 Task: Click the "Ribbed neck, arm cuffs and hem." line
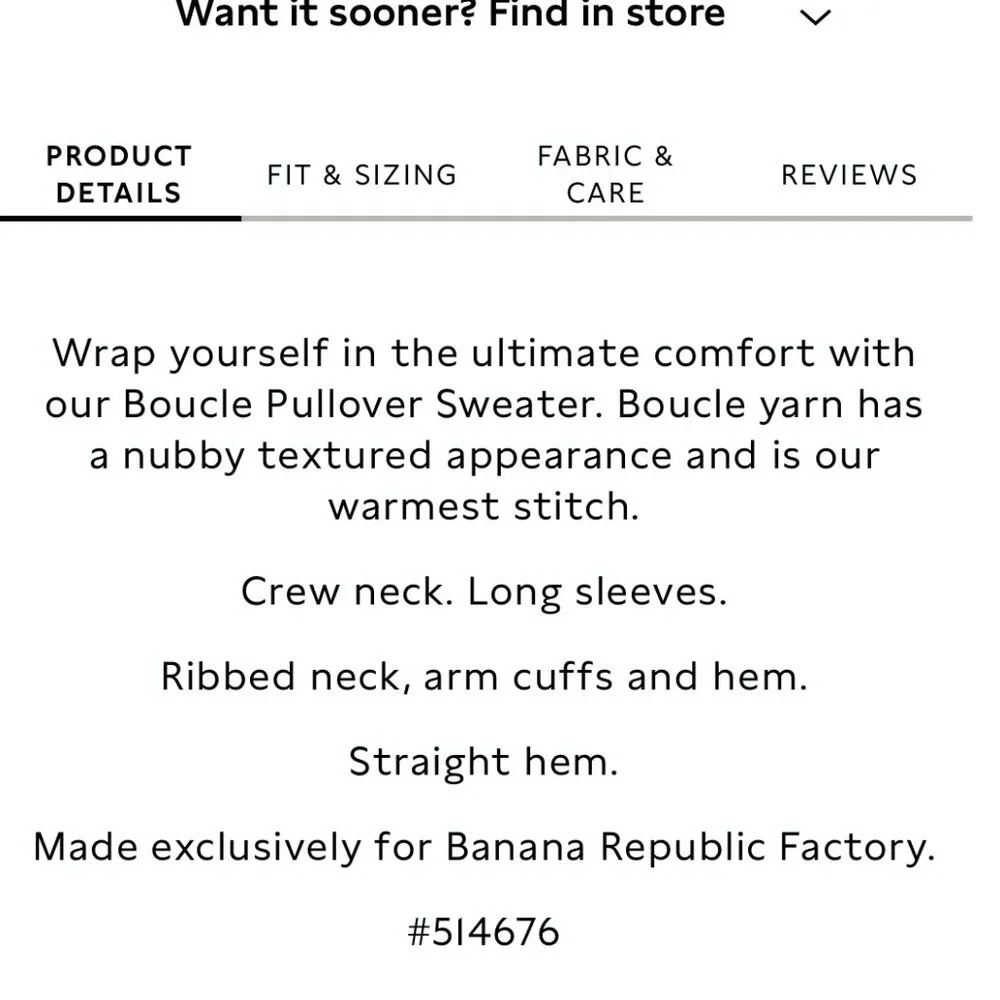pos(484,677)
